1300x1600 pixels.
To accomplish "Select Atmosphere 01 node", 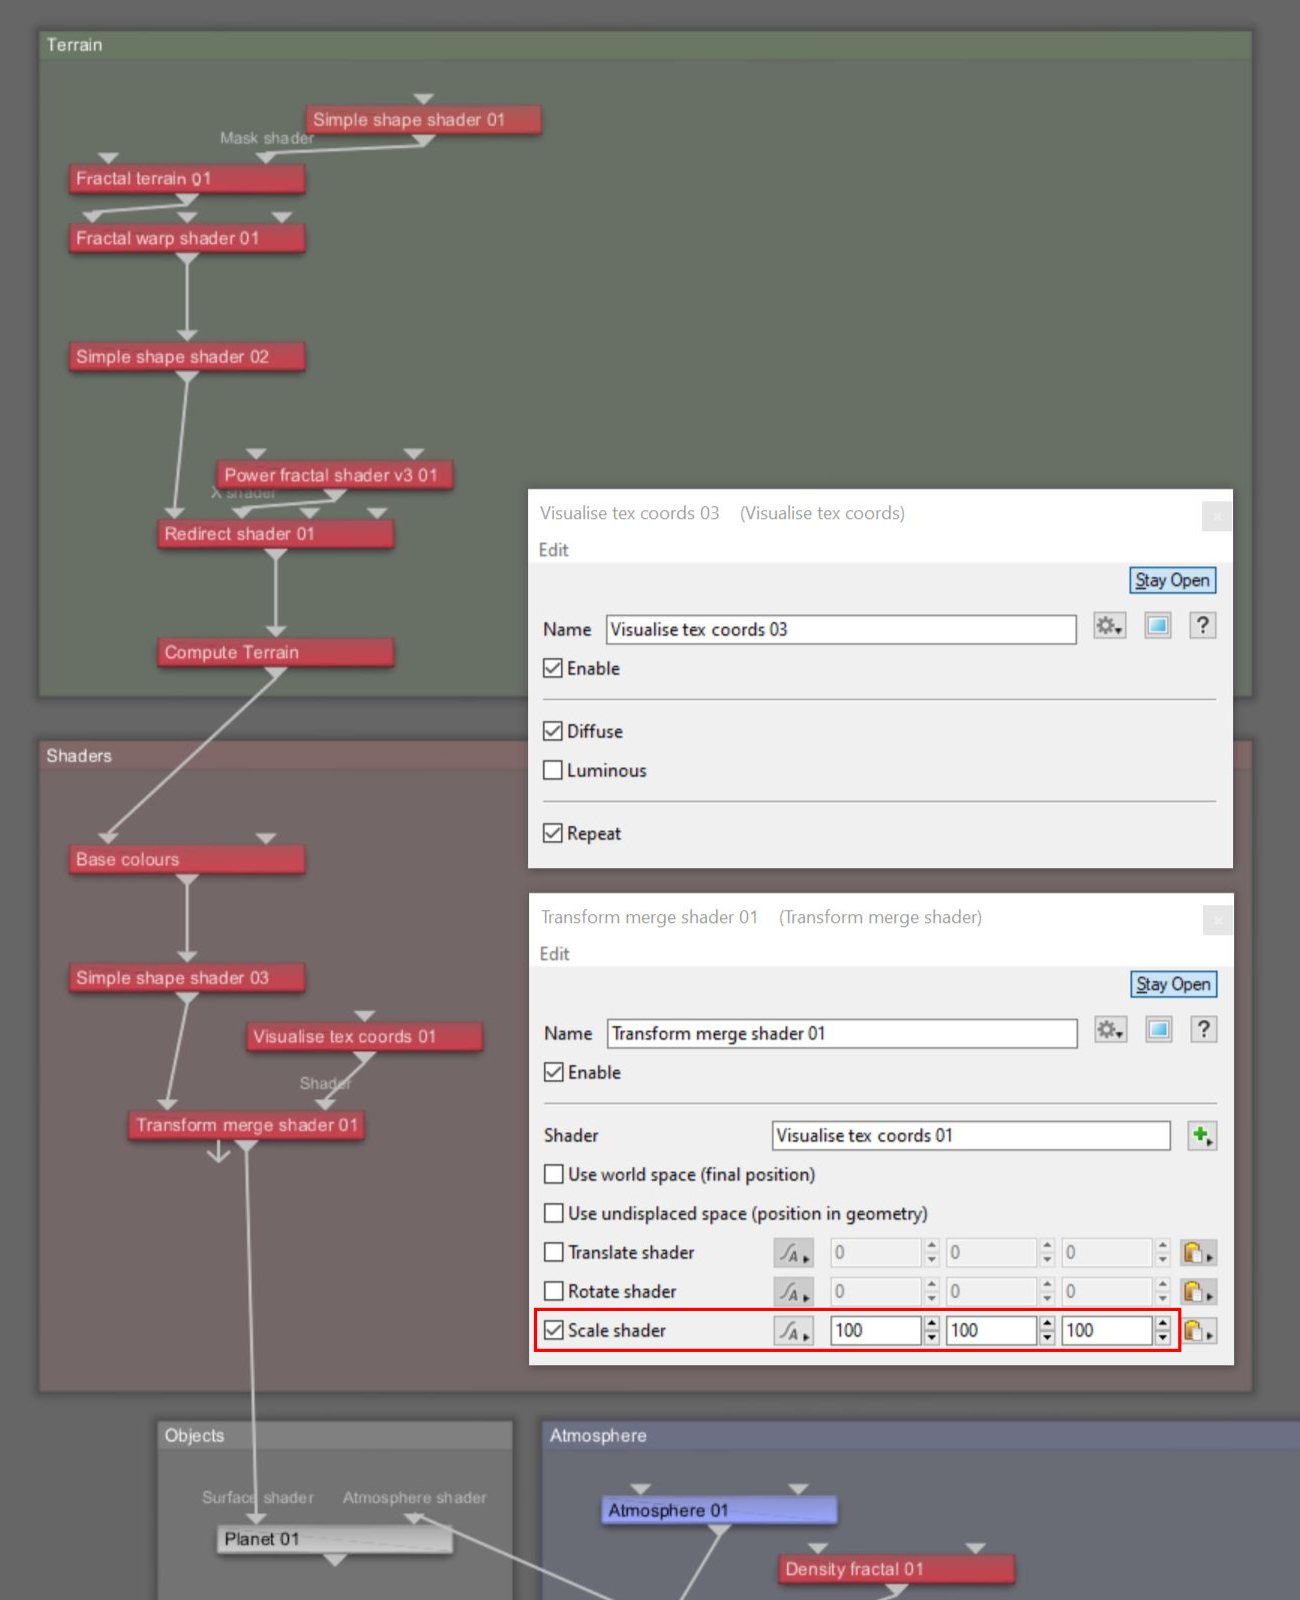I will tap(719, 1510).
